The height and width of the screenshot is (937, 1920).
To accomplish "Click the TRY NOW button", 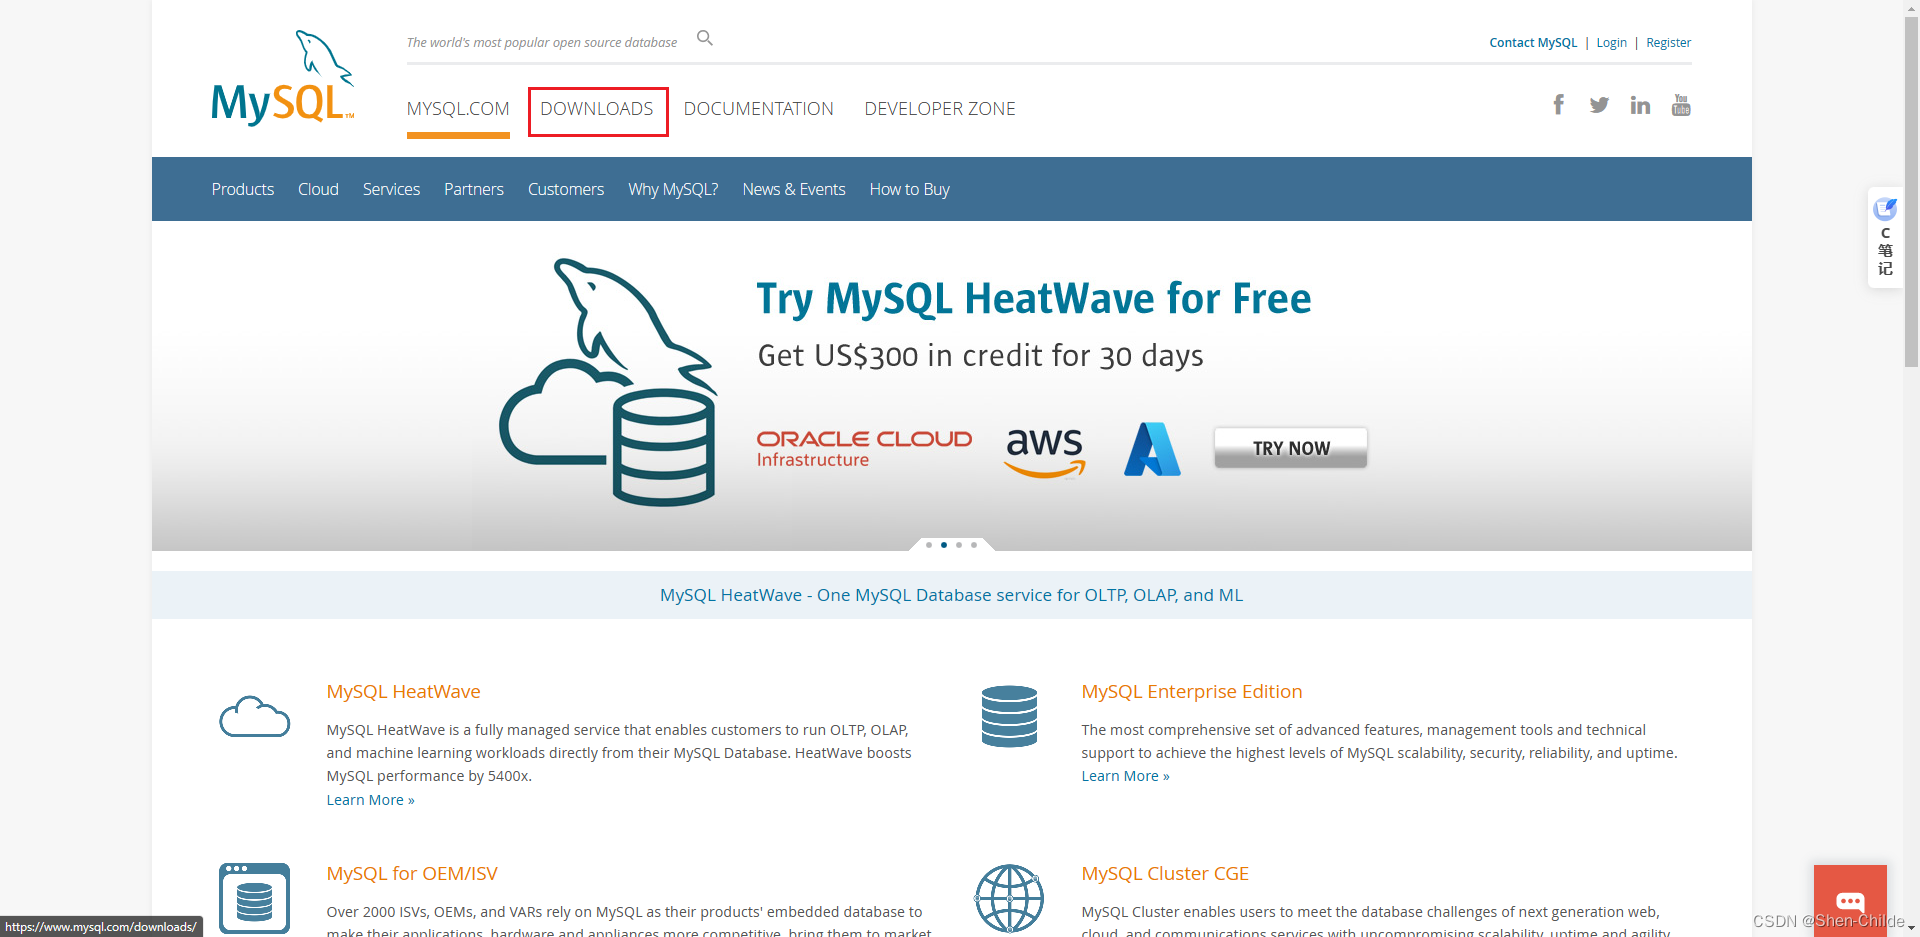I will point(1291,448).
